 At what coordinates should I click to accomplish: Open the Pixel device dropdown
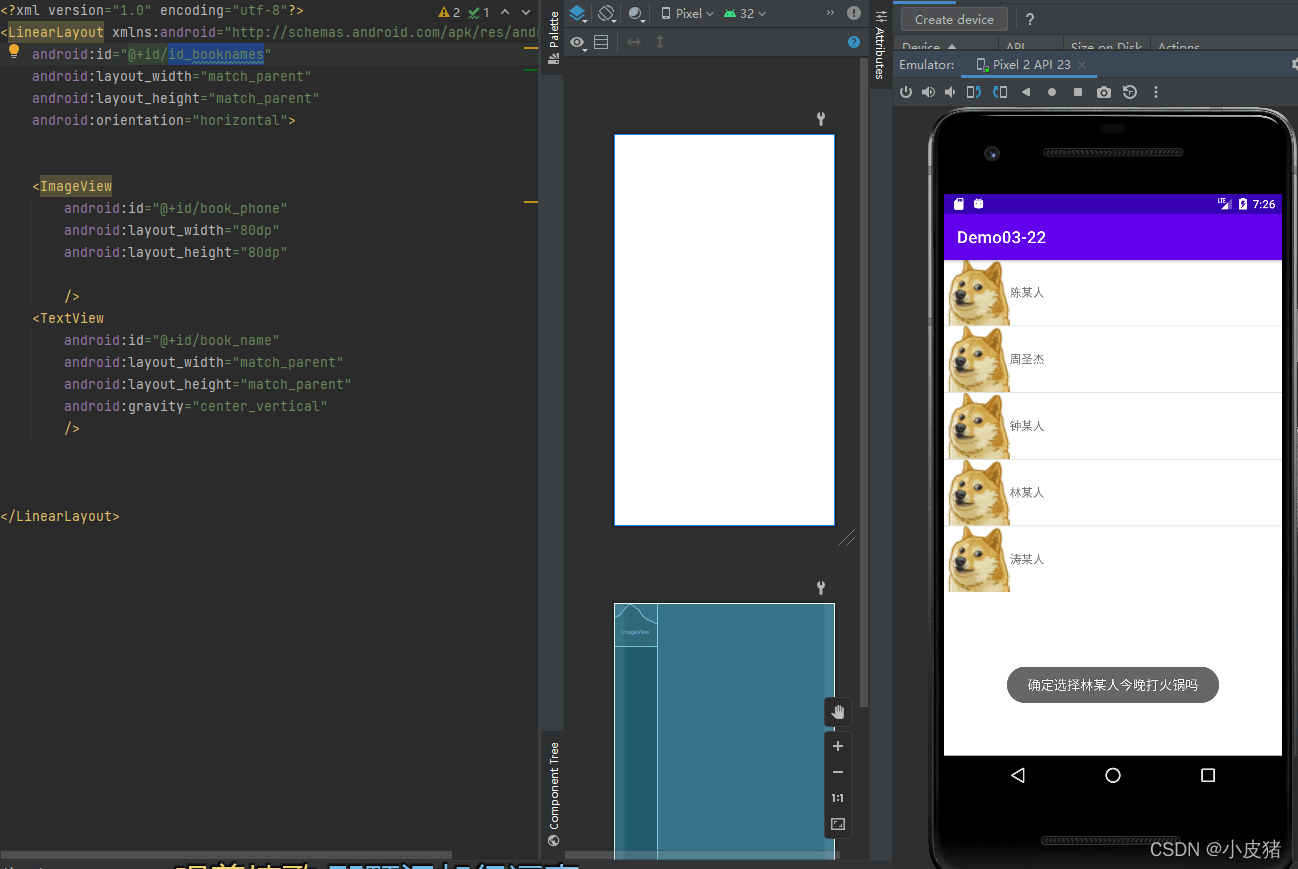tap(687, 14)
